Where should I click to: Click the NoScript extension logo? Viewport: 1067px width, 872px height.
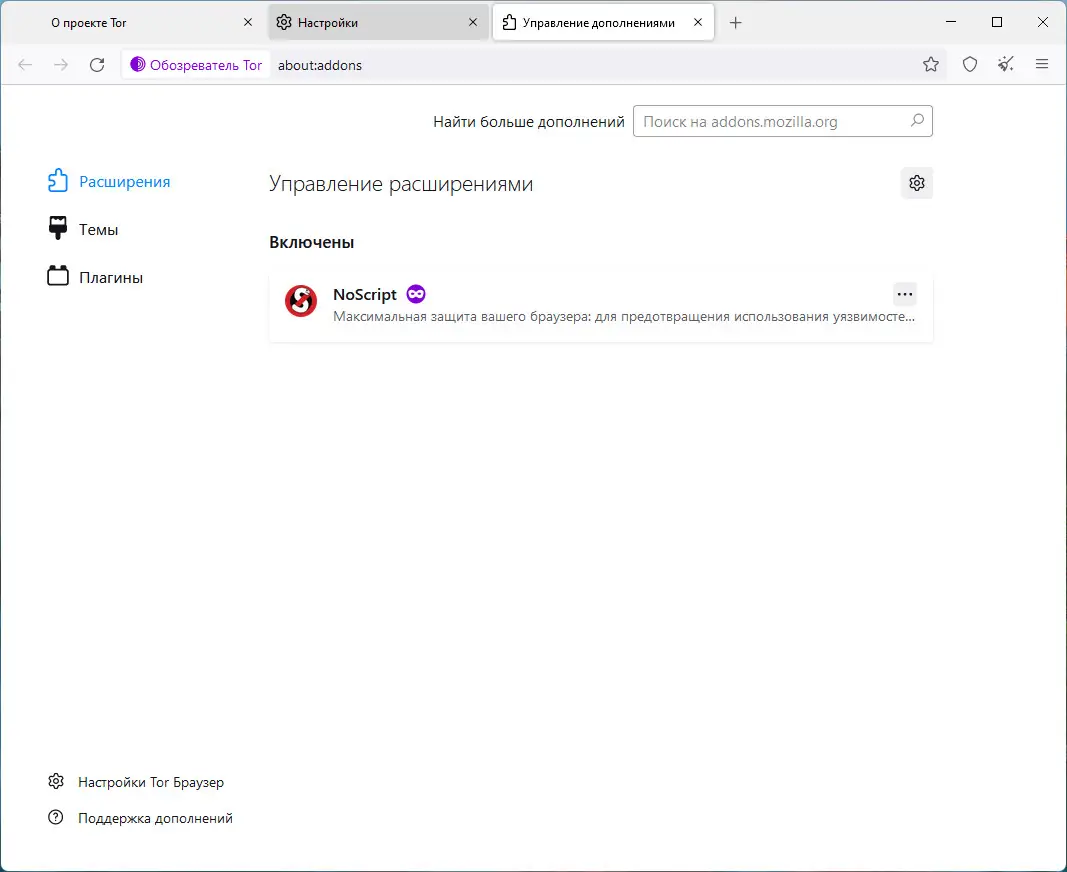[x=301, y=301]
